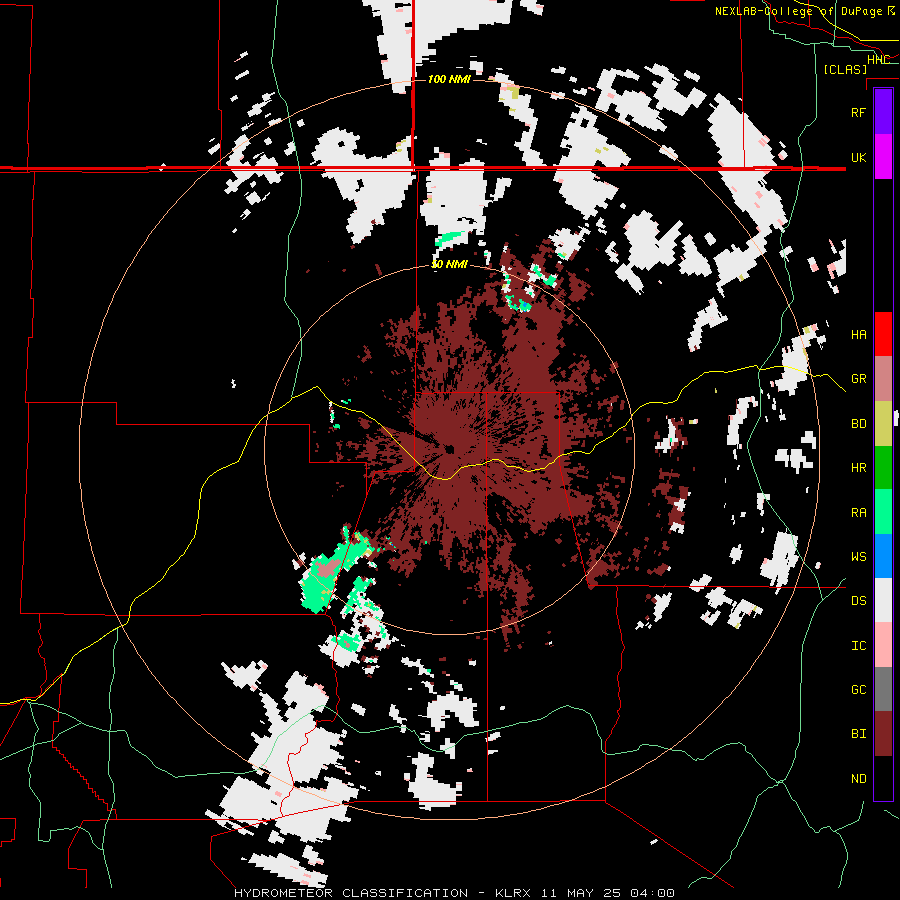Choose the 'RA' legend label text

pos(858,513)
